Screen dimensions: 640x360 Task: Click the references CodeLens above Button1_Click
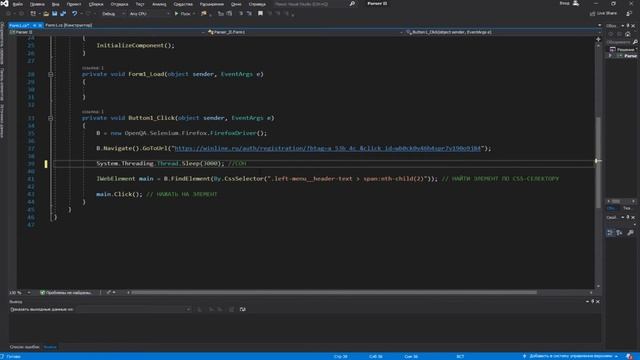[x=93, y=111]
